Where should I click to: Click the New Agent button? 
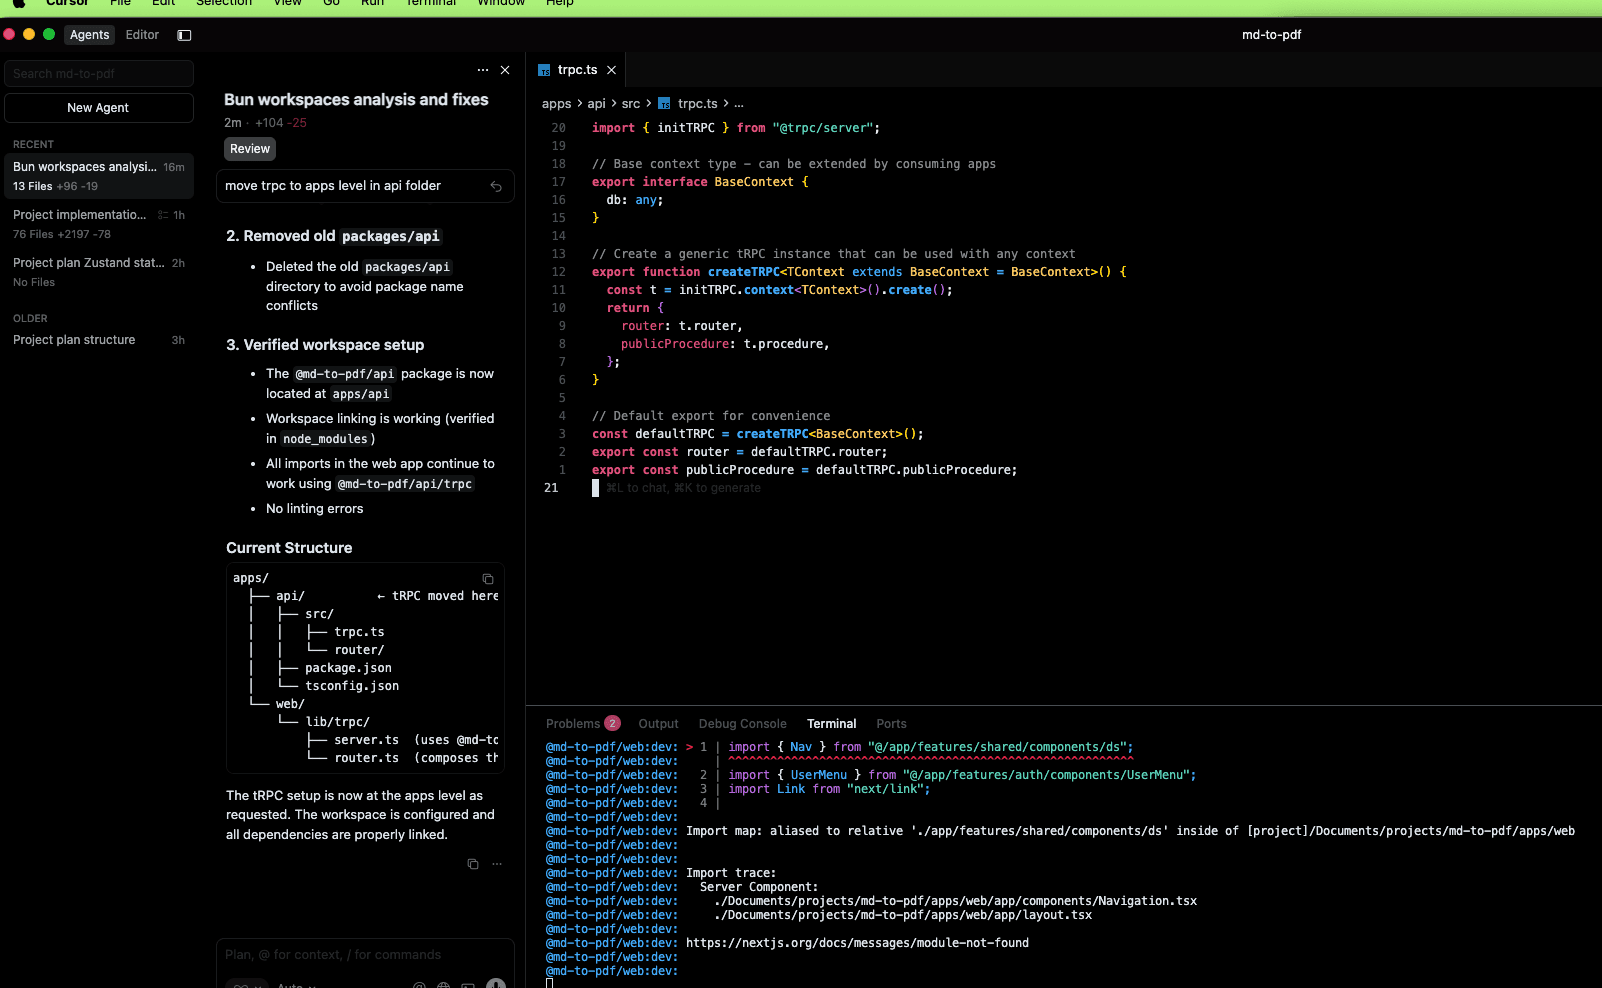coord(98,108)
